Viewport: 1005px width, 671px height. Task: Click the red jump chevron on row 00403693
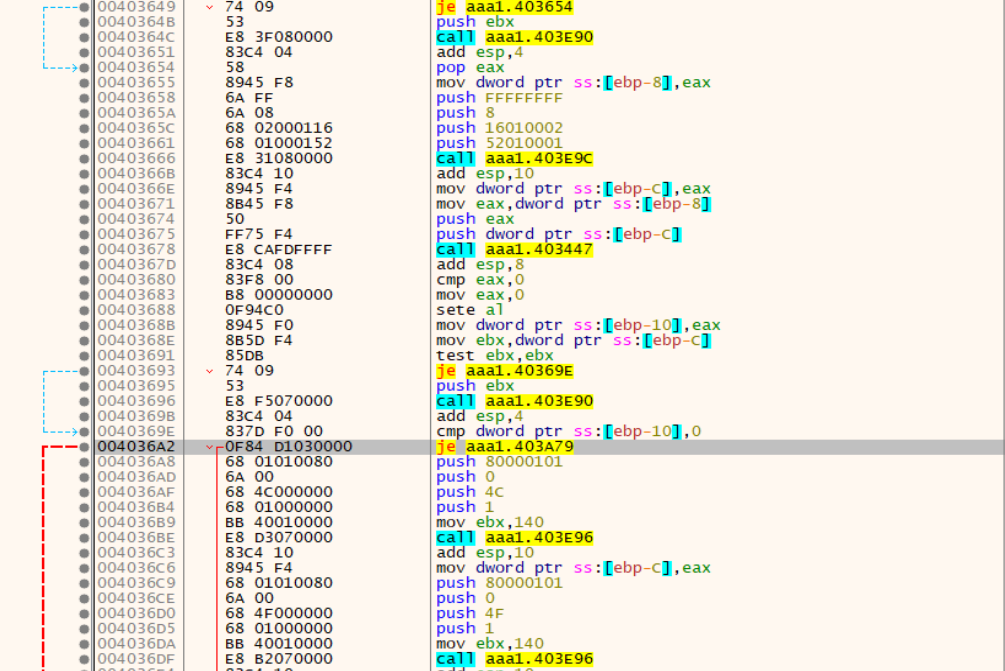(x=210, y=371)
